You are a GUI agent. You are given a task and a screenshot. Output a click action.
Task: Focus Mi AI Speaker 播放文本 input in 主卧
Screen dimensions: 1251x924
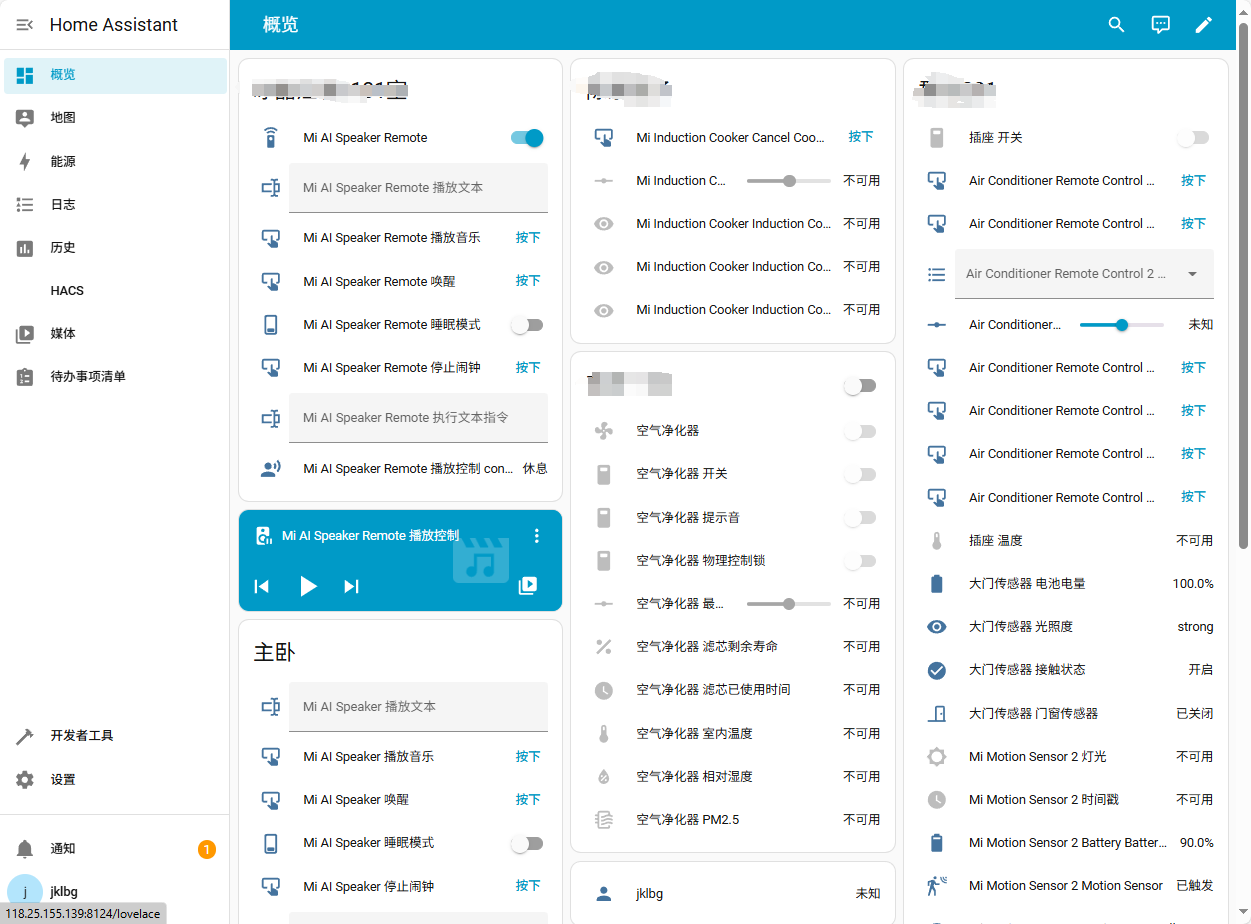(418, 707)
